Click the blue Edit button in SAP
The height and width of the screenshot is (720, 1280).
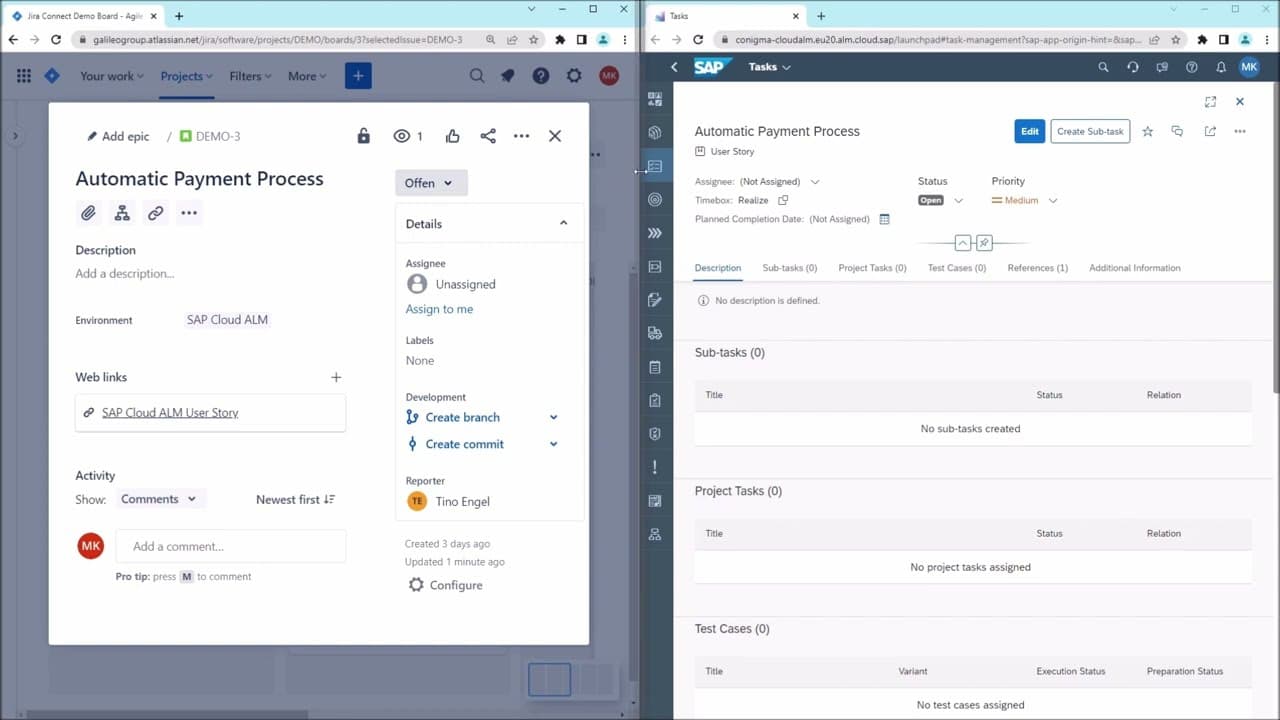click(x=1030, y=131)
